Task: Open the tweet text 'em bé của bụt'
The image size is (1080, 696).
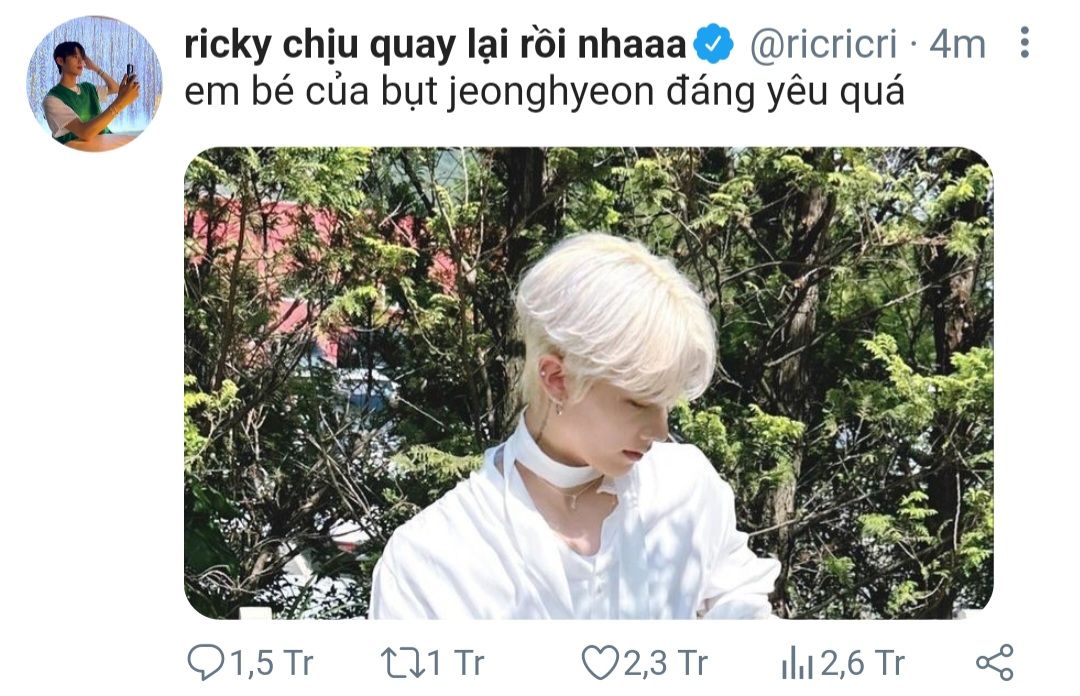Action: point(312,92)
